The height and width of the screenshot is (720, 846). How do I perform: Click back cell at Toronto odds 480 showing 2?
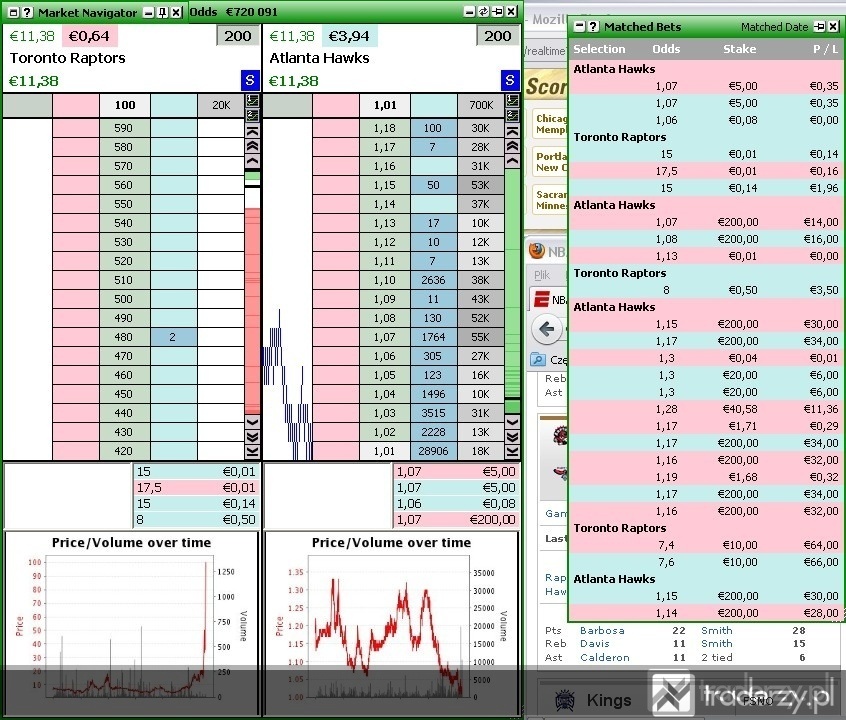coord(173,337)
